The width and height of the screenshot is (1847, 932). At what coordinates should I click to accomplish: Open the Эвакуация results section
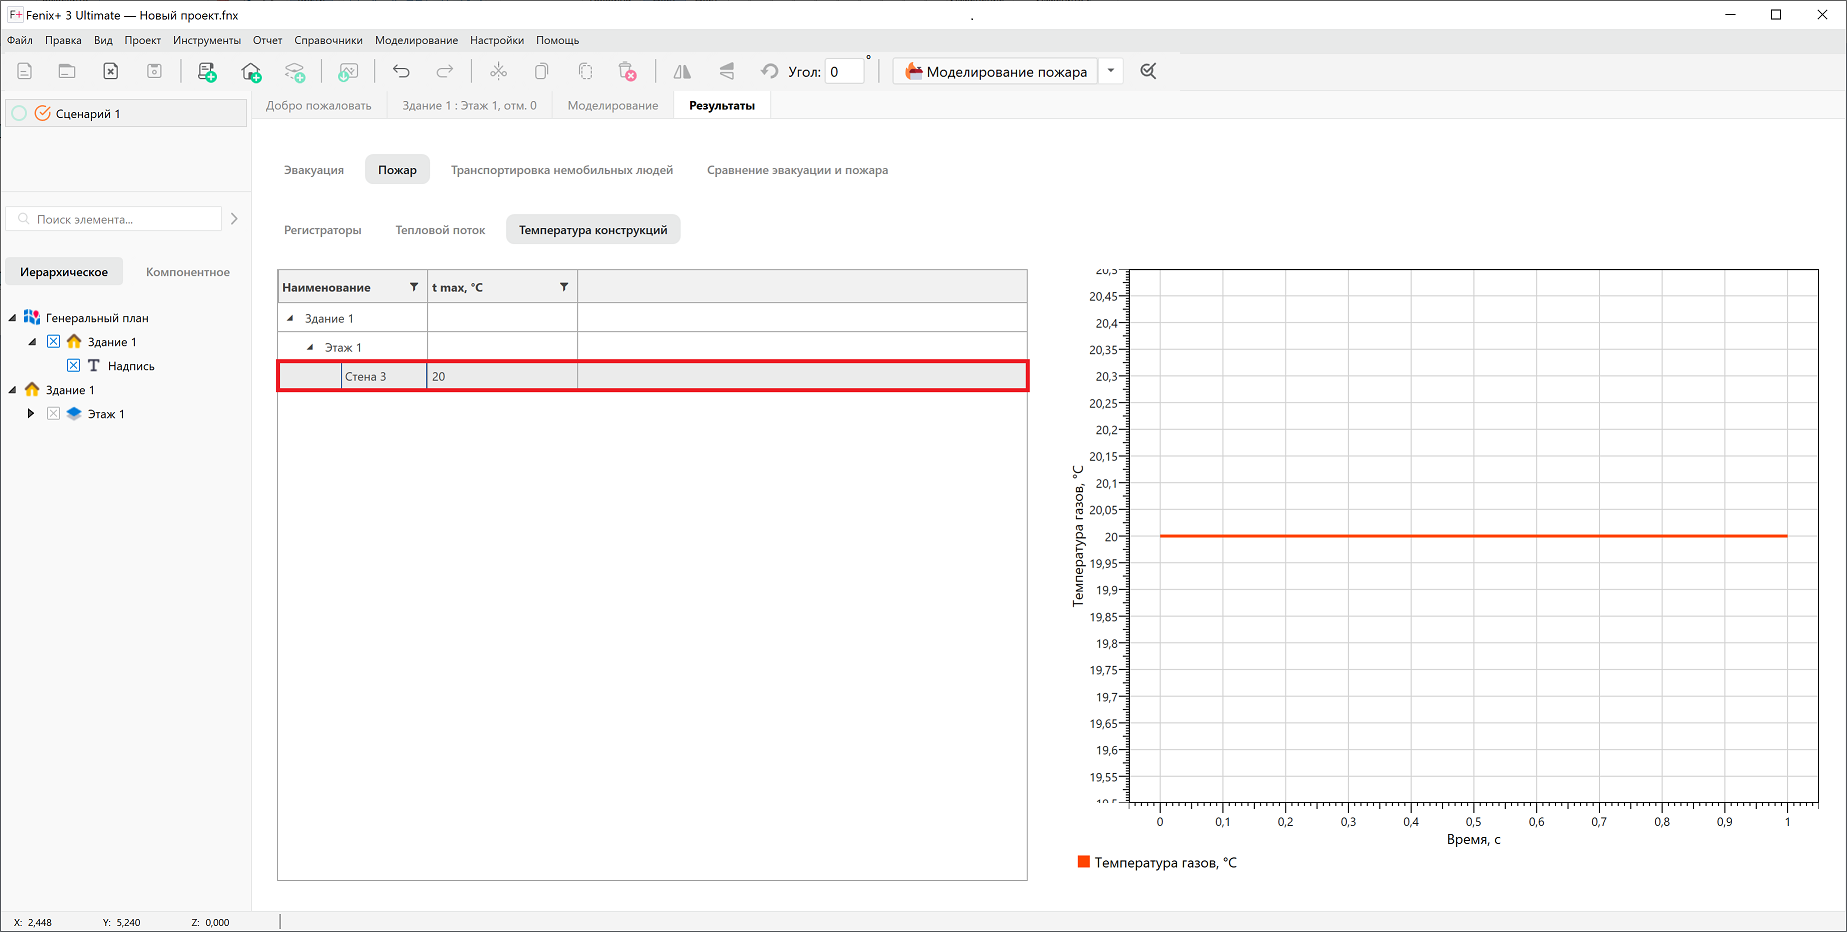(x=314, y=170)
